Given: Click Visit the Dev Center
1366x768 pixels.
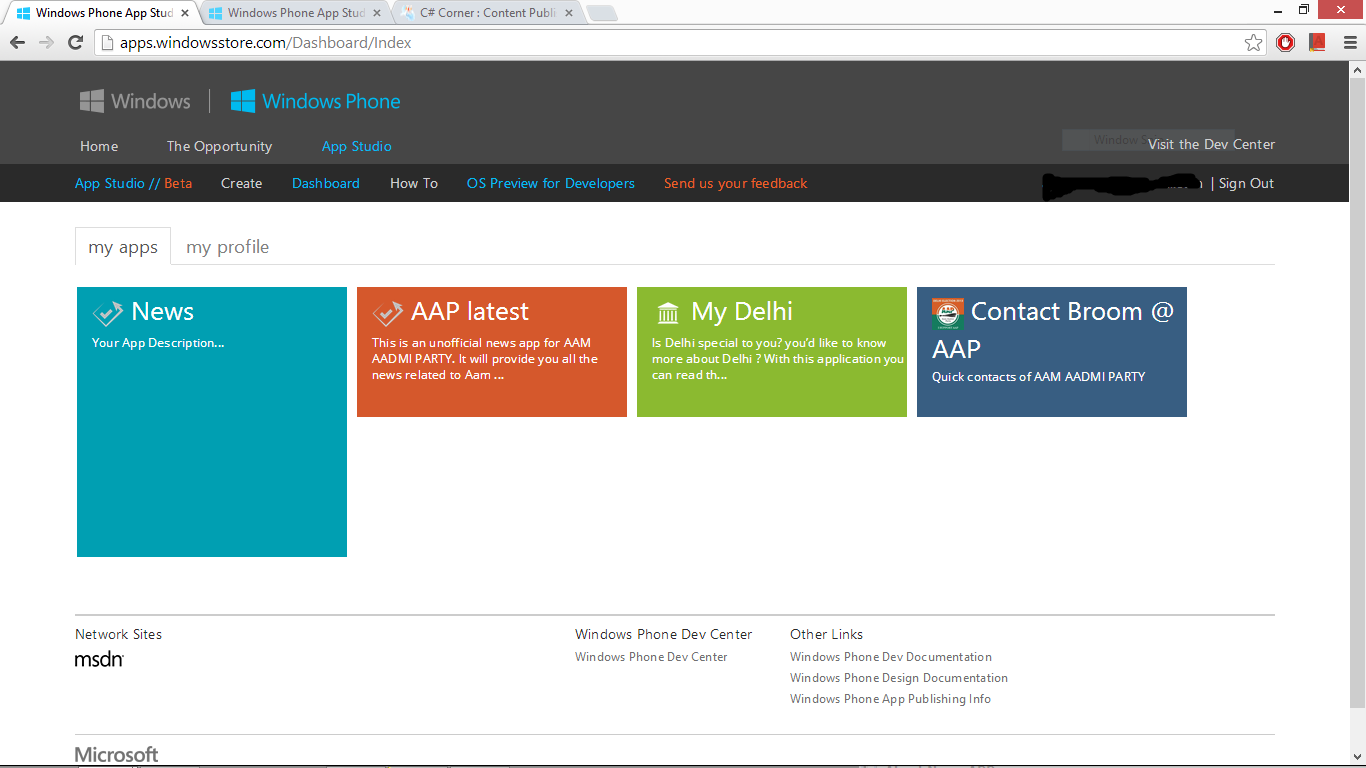Looking at the screenshot, I should [1211, 144].
